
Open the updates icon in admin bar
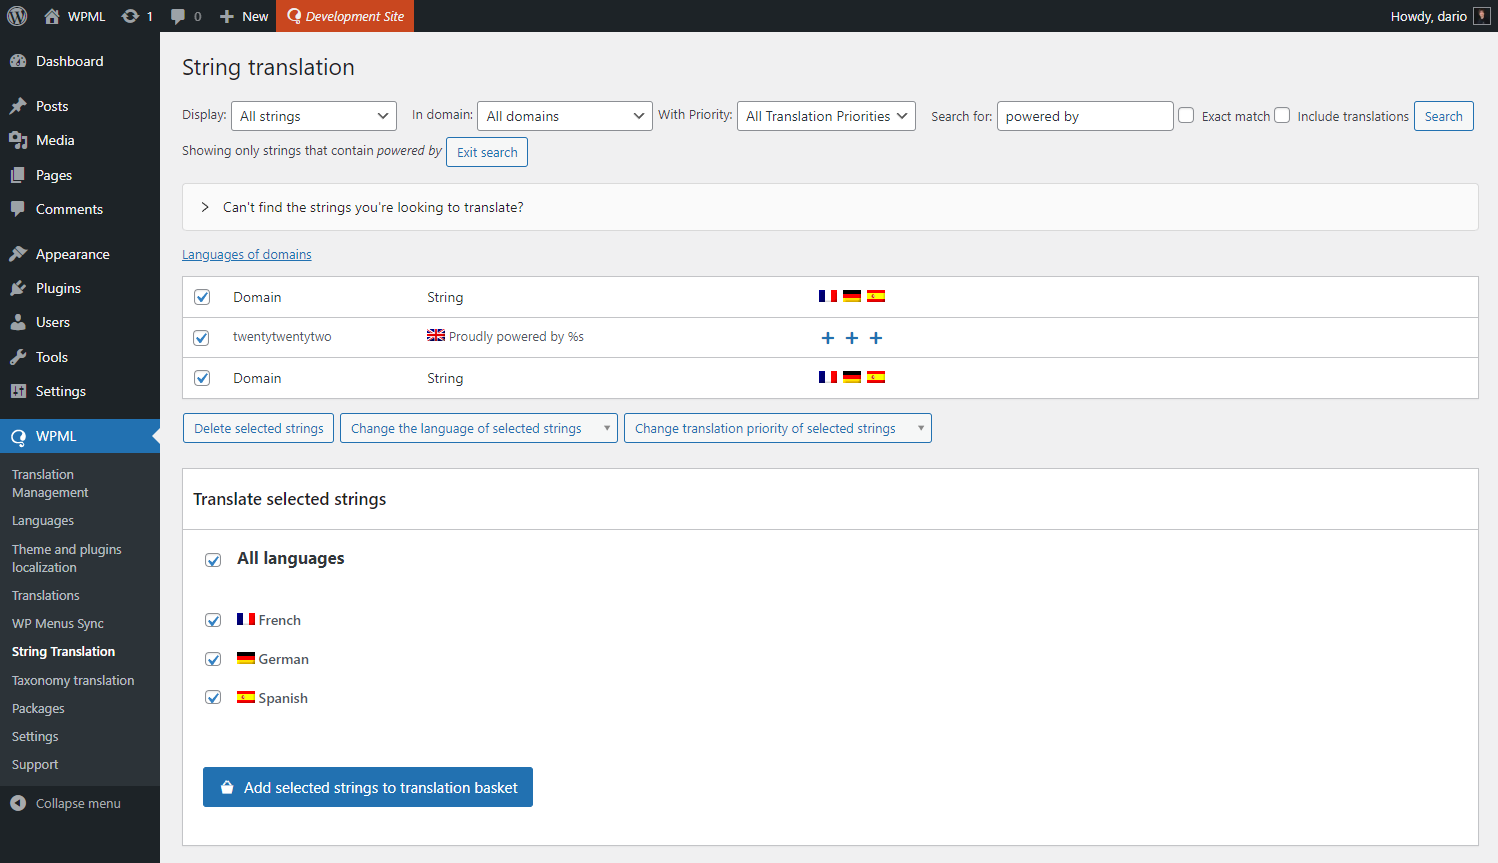[131, 16]
